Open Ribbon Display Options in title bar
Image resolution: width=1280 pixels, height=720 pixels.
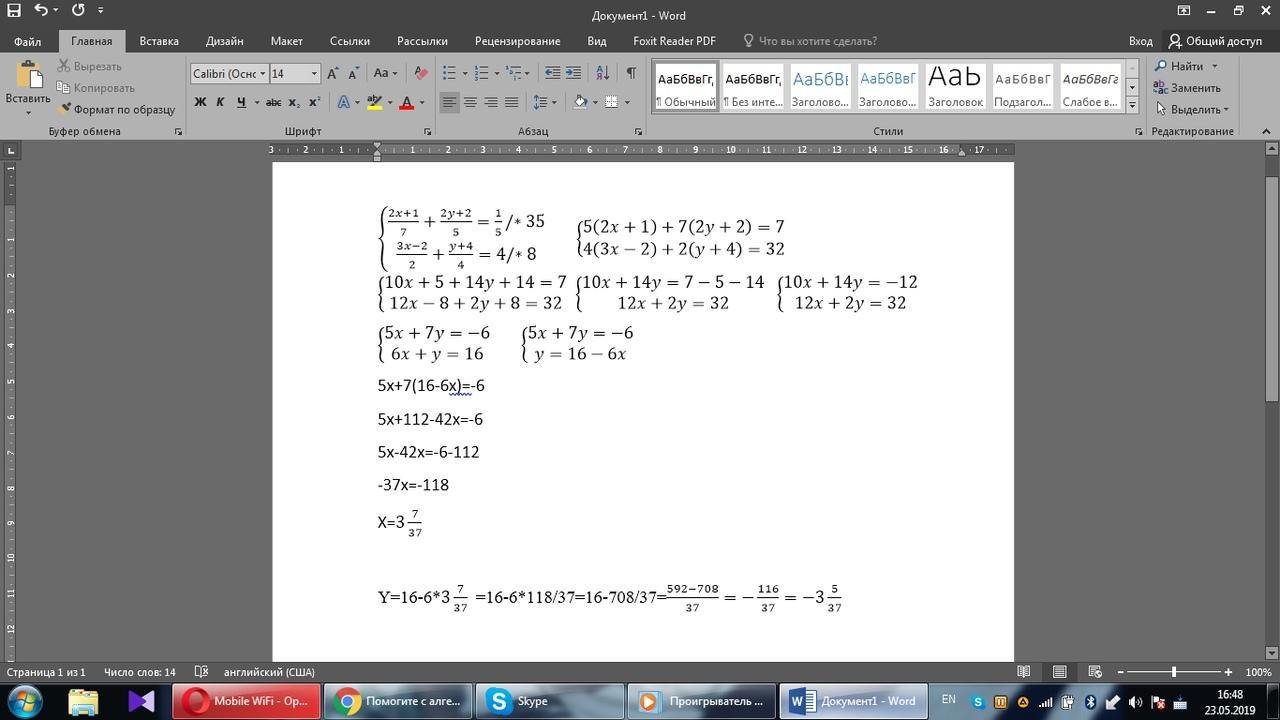[1184, 11]
